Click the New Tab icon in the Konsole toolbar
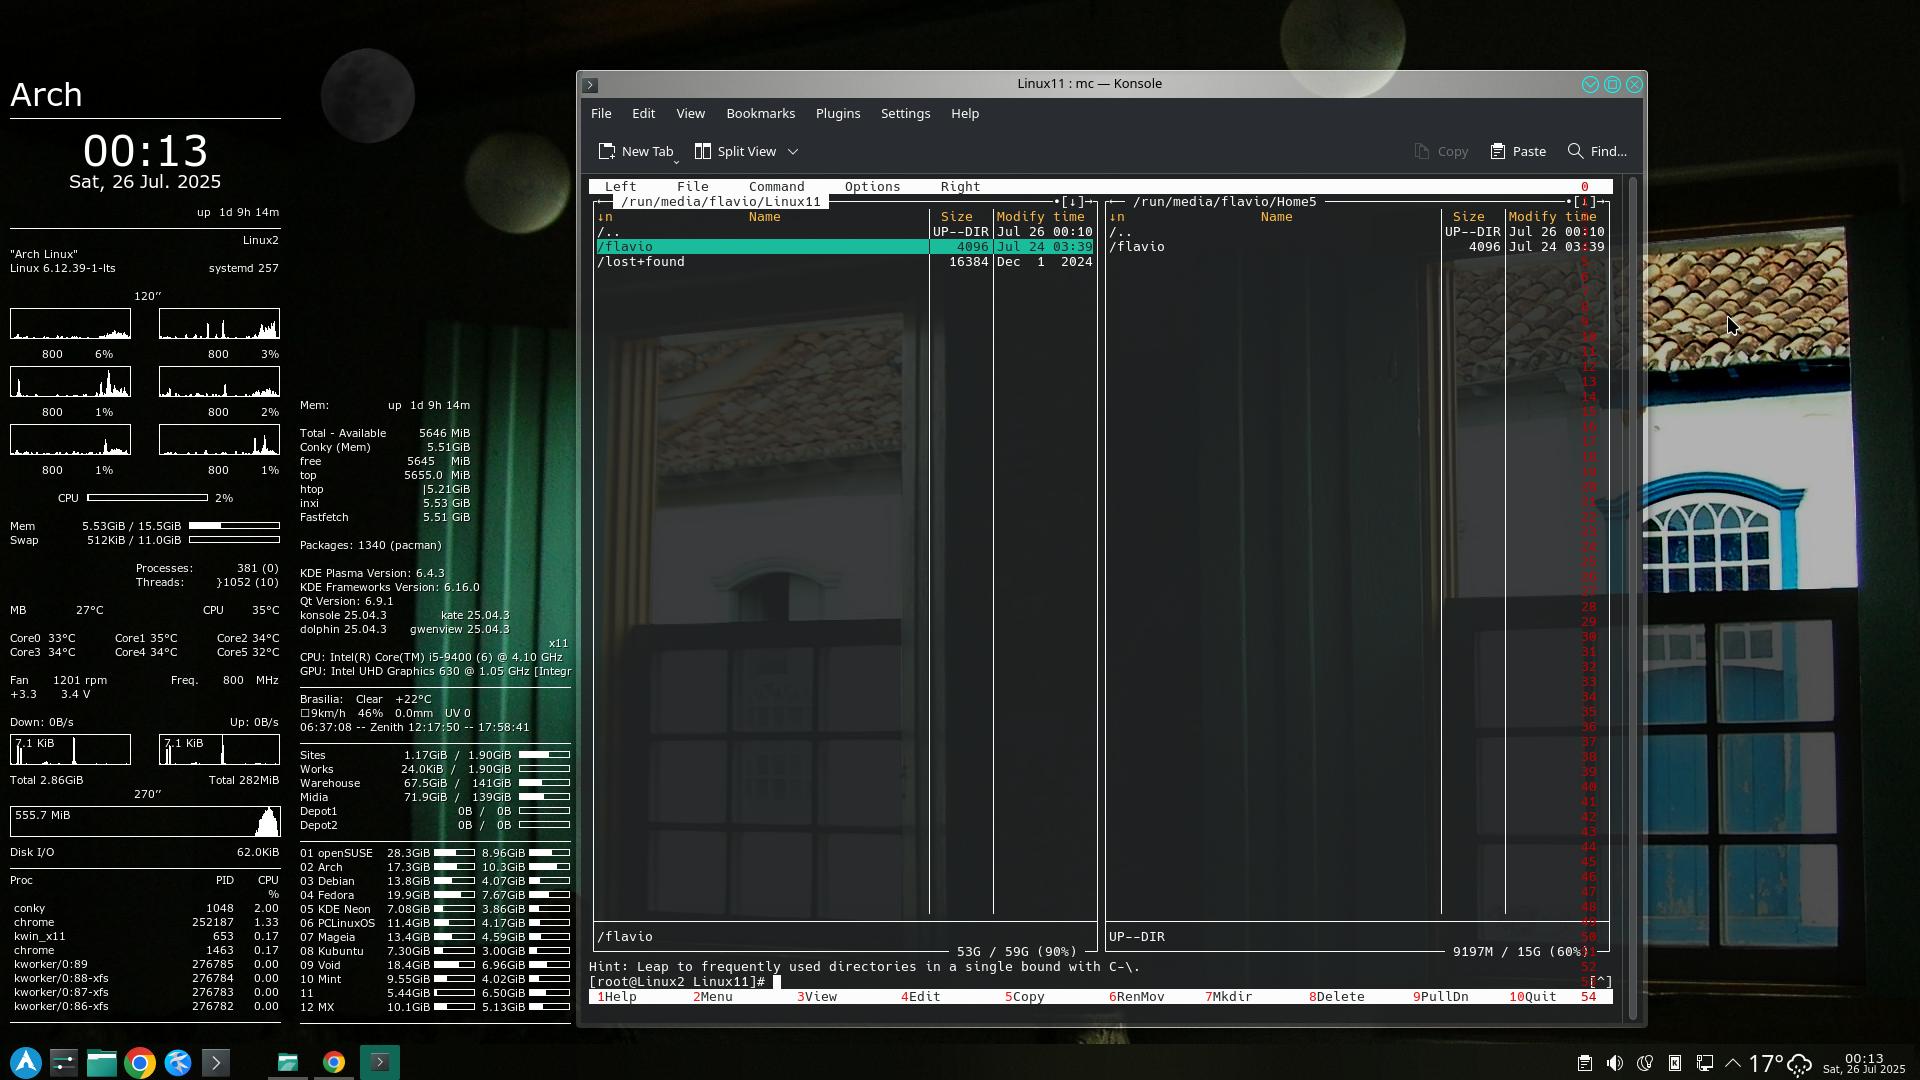The image size is (1920, 1080). point(607,151)
